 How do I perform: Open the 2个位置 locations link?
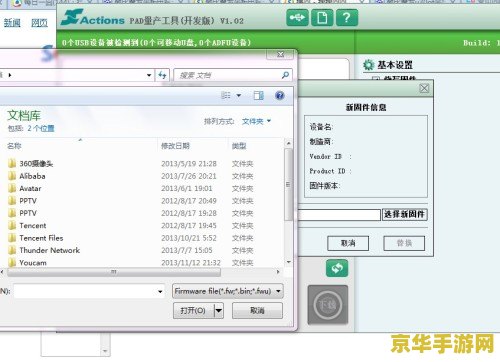tap(41, 128)
